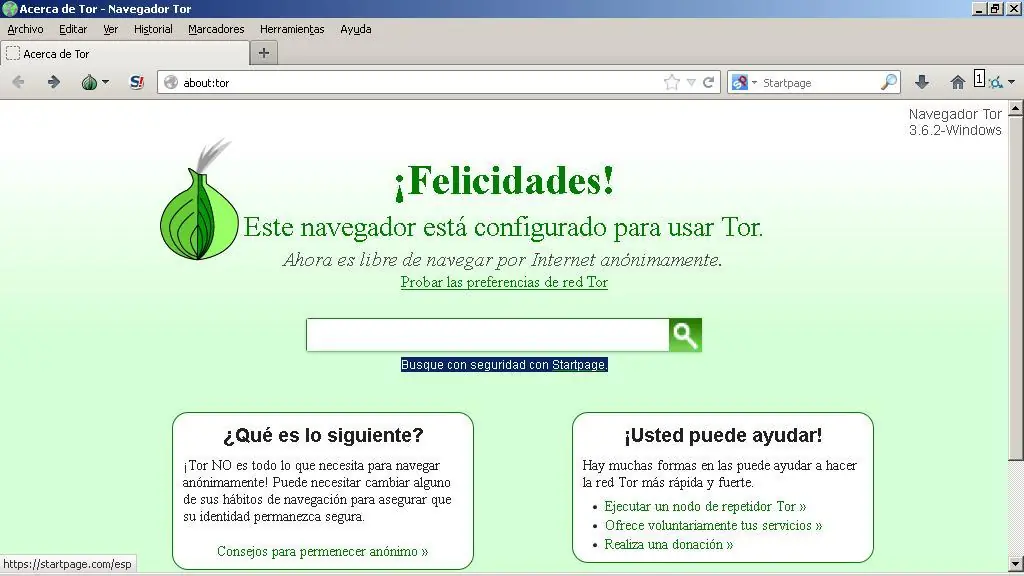
Task: Click the green search magnifier button
Action: click(x=685, y=335)
